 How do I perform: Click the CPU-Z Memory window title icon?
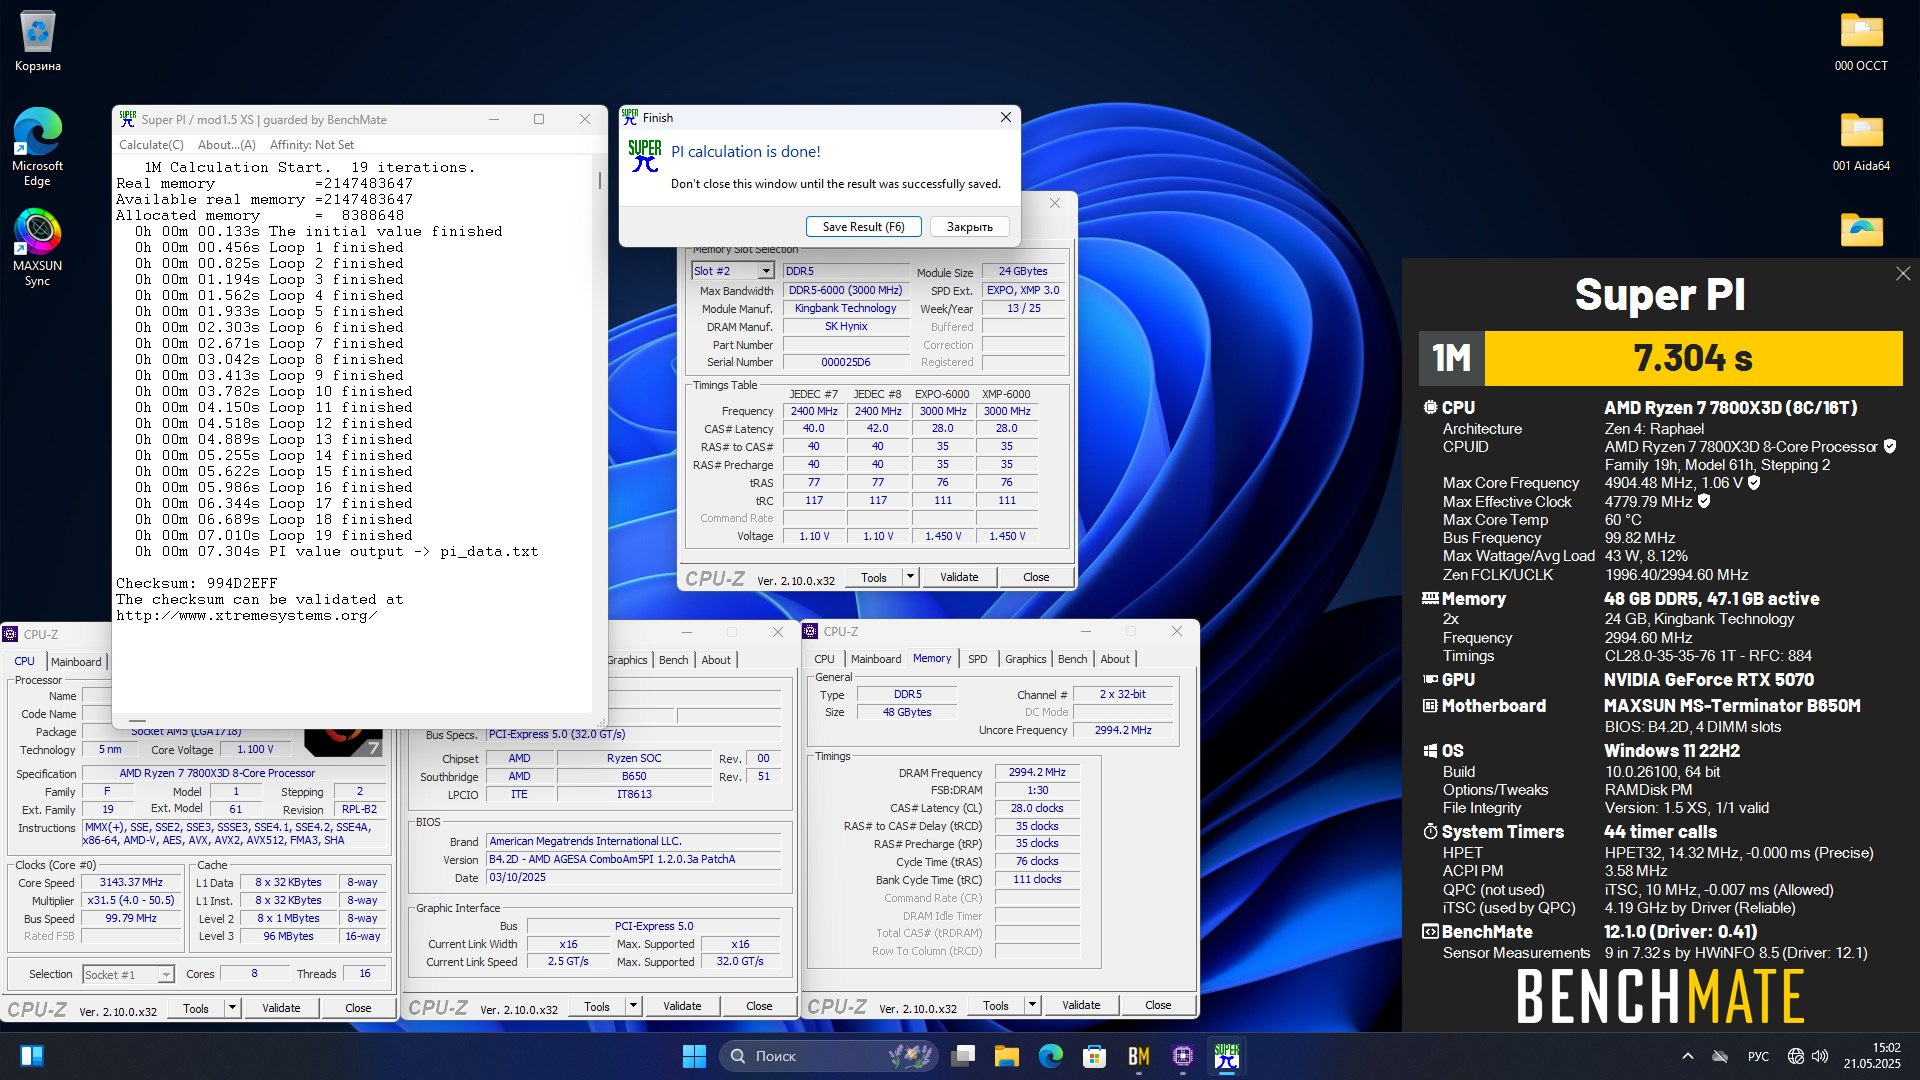[811, 631]
